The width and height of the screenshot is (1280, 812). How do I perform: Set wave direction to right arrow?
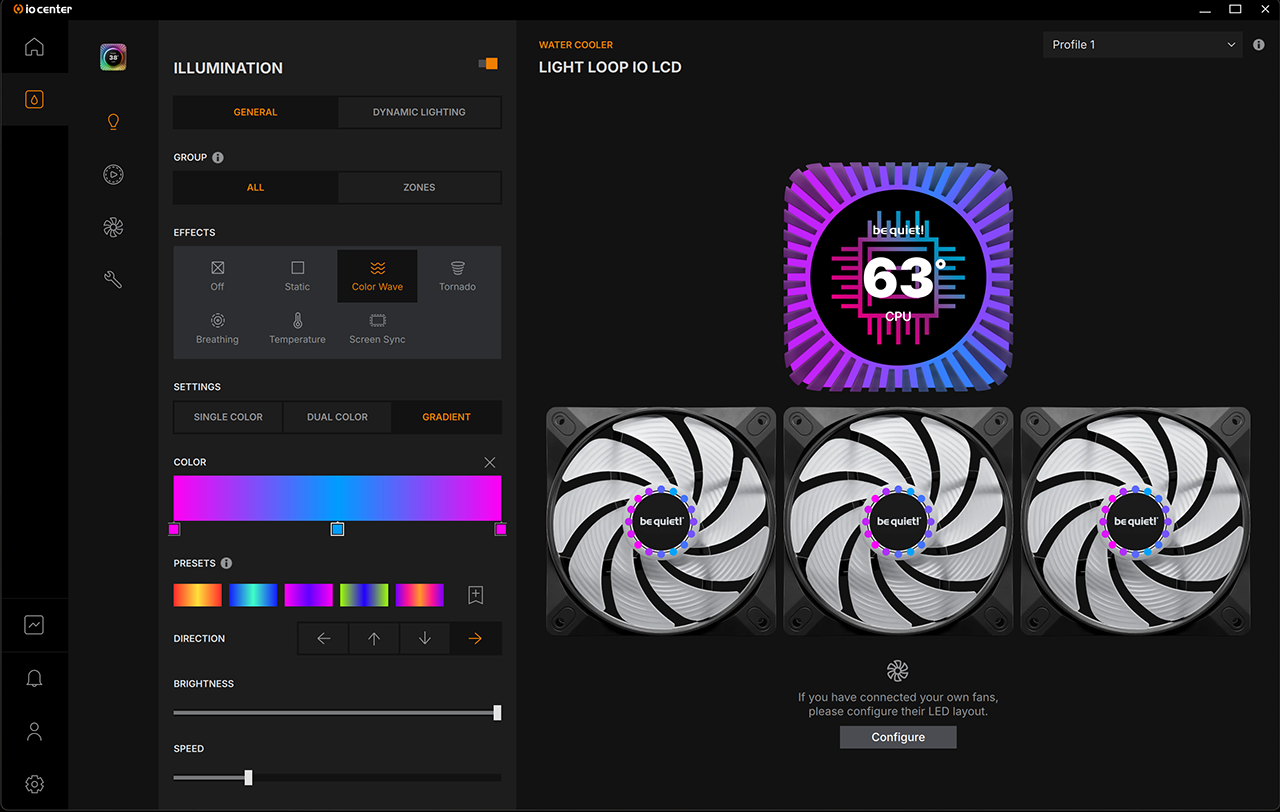tap(475, 639)
